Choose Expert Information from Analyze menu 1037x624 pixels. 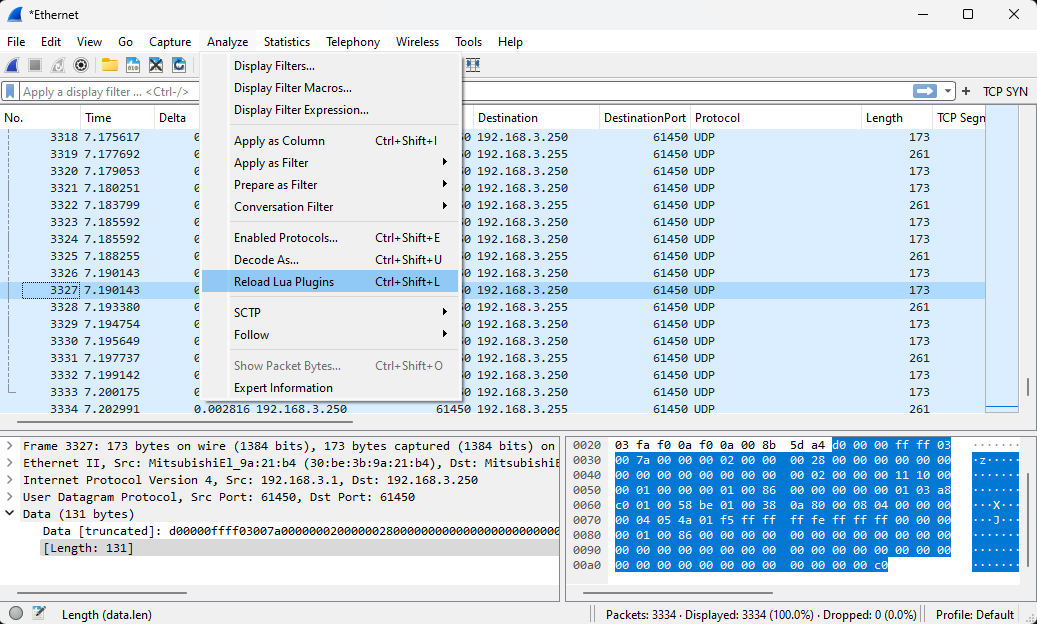pos(283,388)
